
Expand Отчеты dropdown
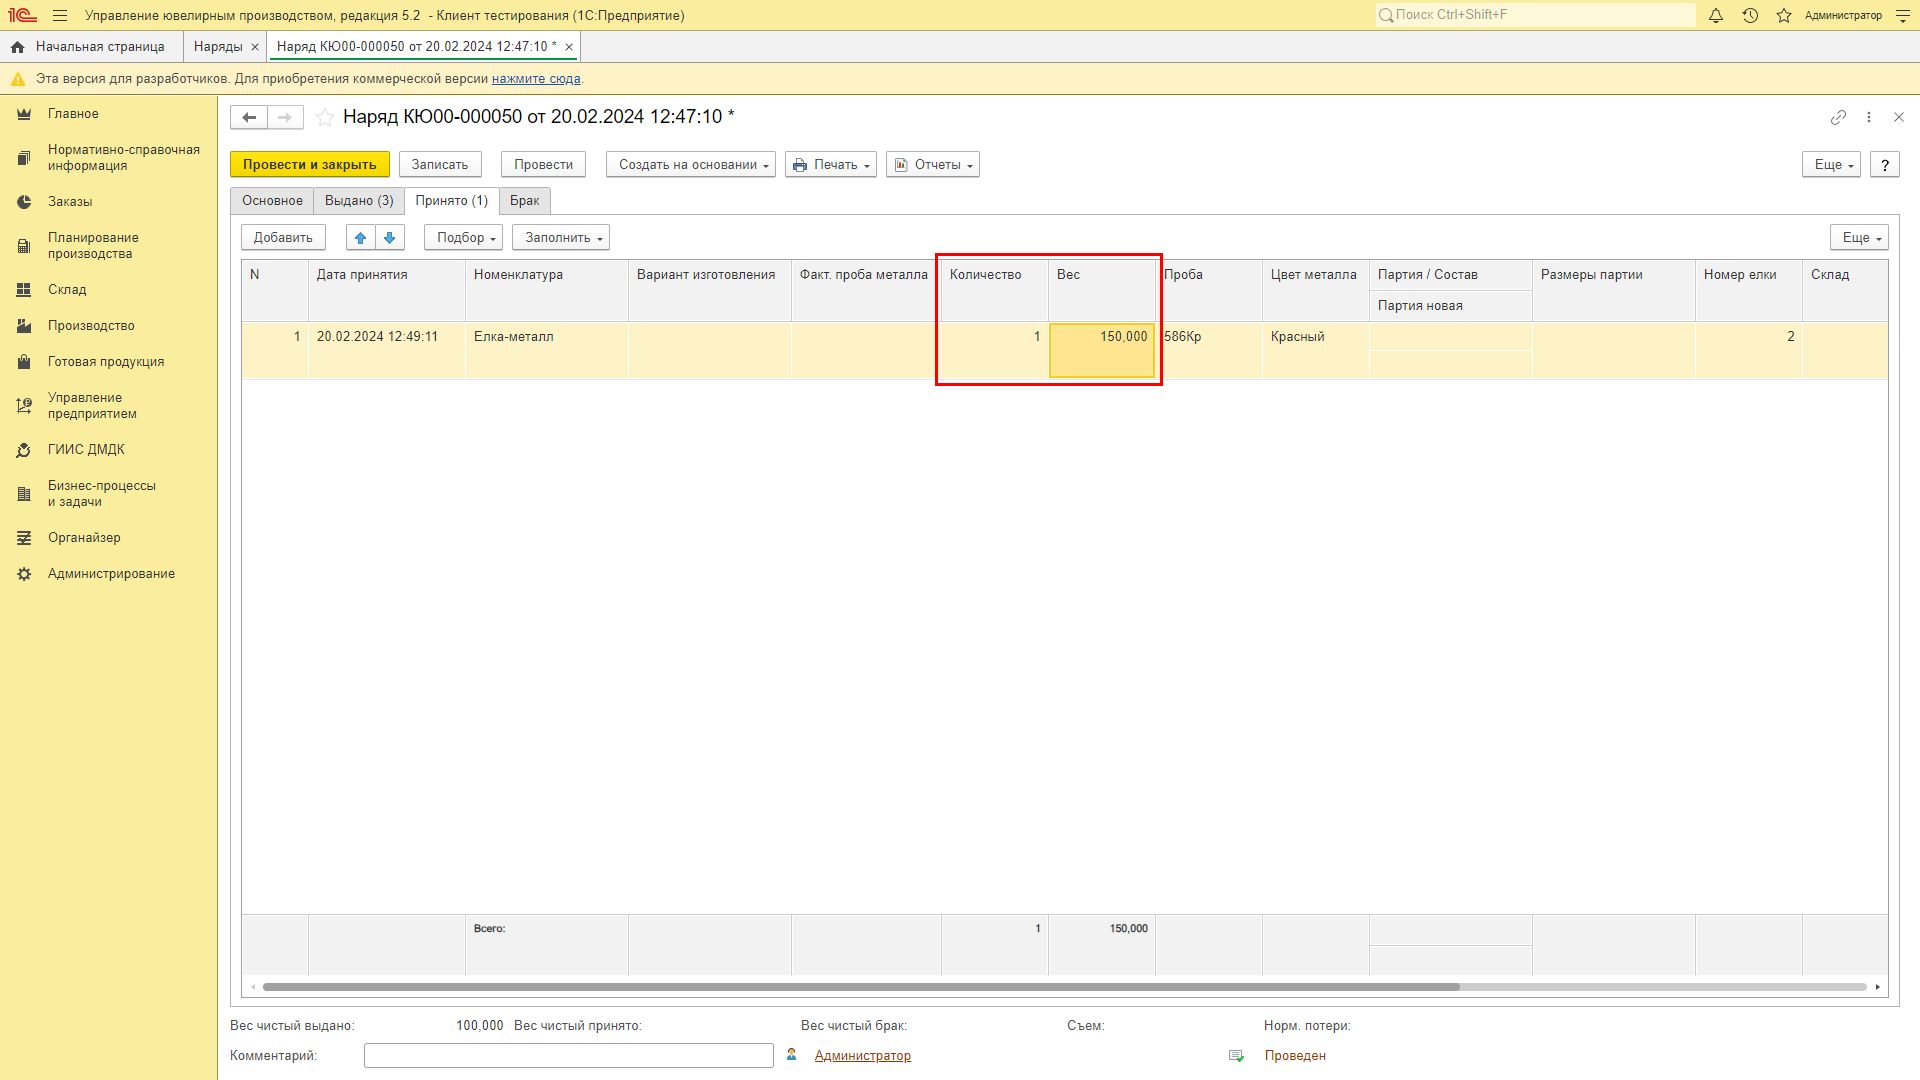point(933,165)
